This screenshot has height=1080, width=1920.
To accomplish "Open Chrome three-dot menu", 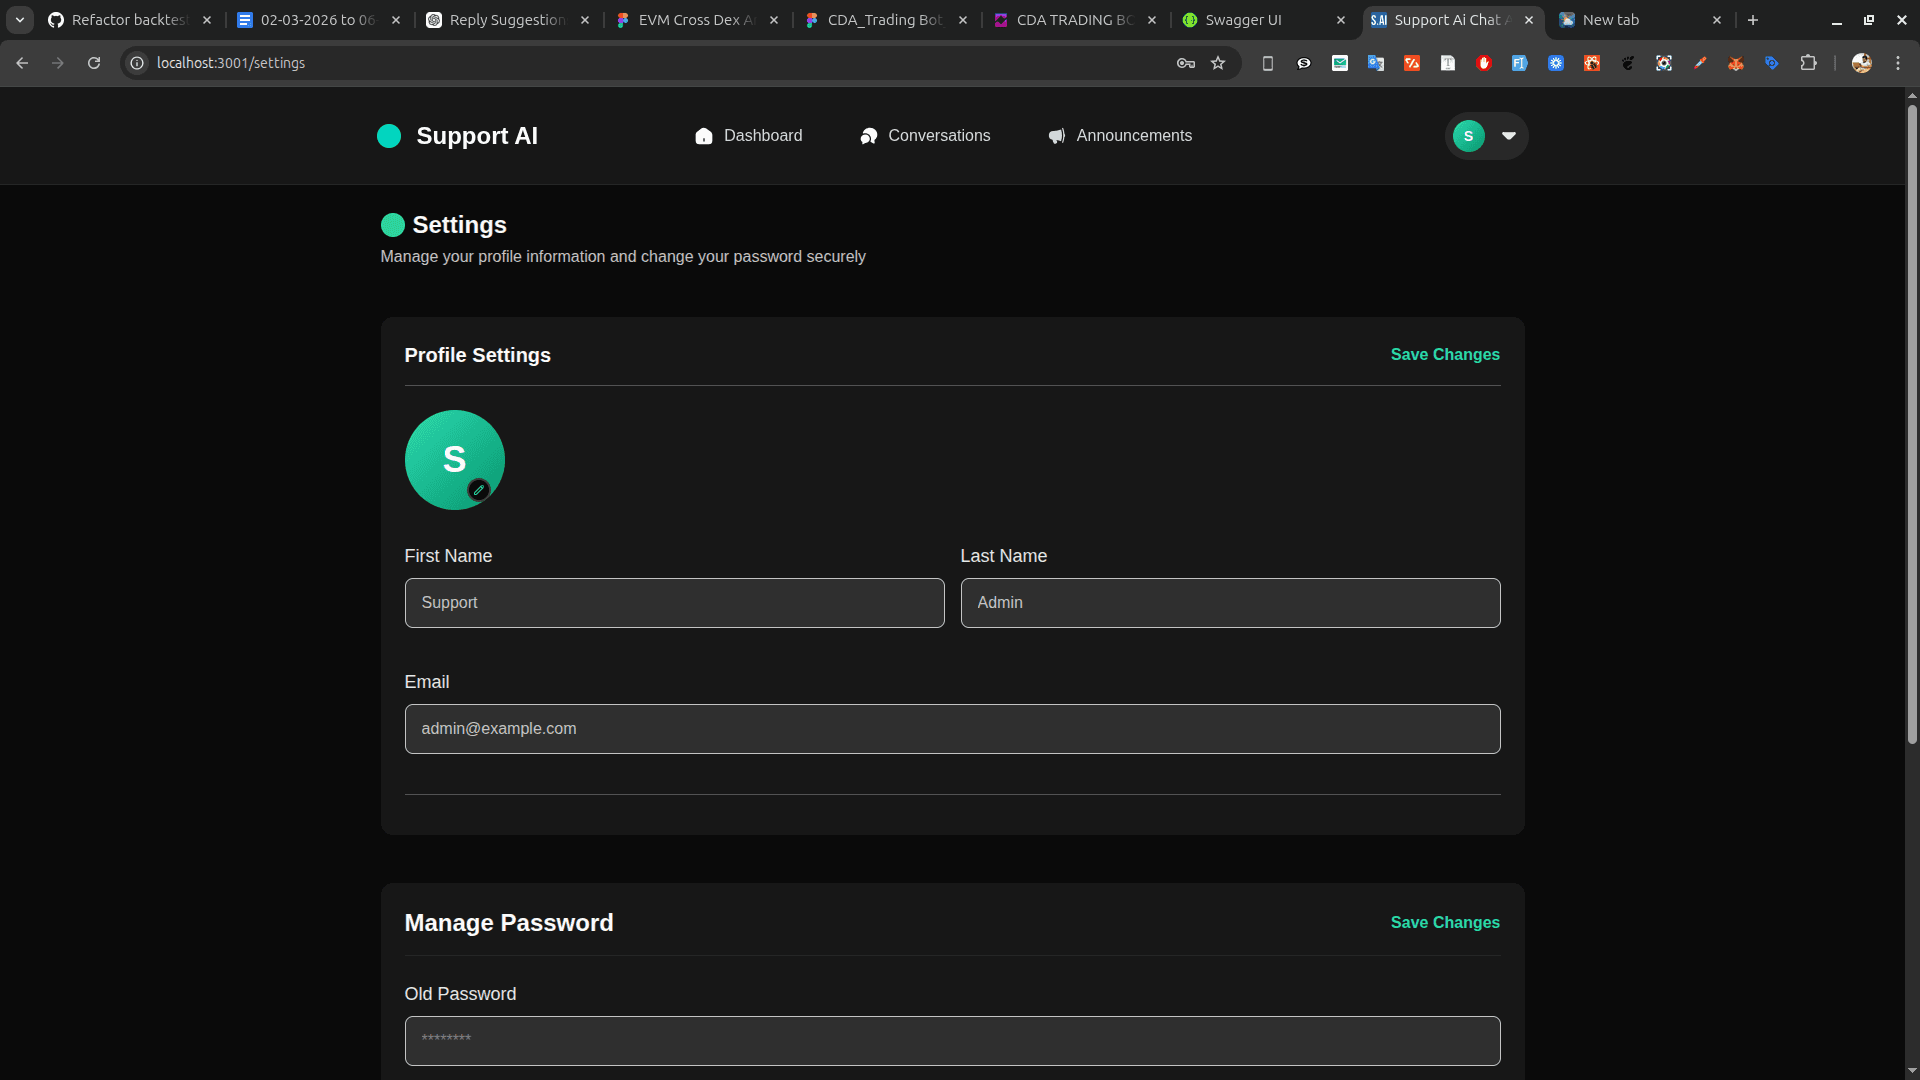I will 1898,63.
